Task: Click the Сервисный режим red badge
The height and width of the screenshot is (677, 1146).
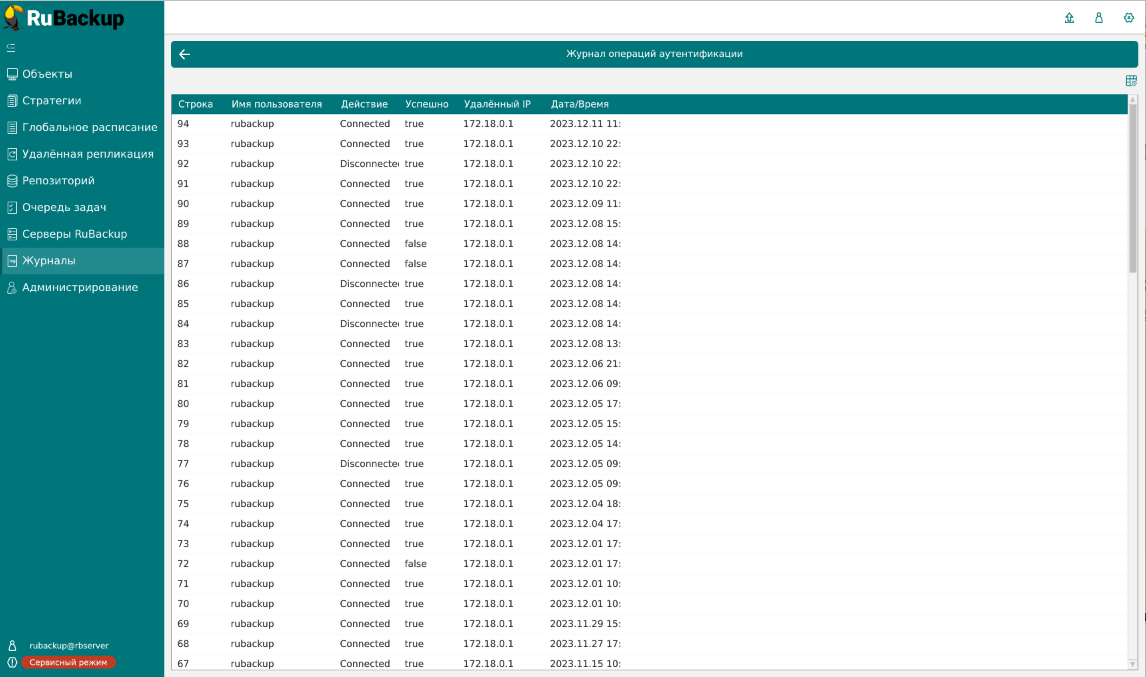Action: [68, 662]
